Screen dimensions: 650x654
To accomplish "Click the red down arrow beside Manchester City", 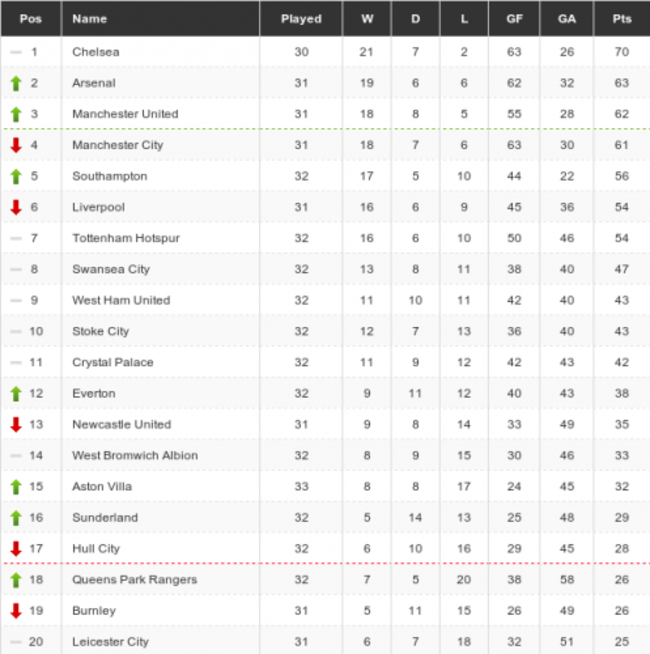I will tap(15, 146).
